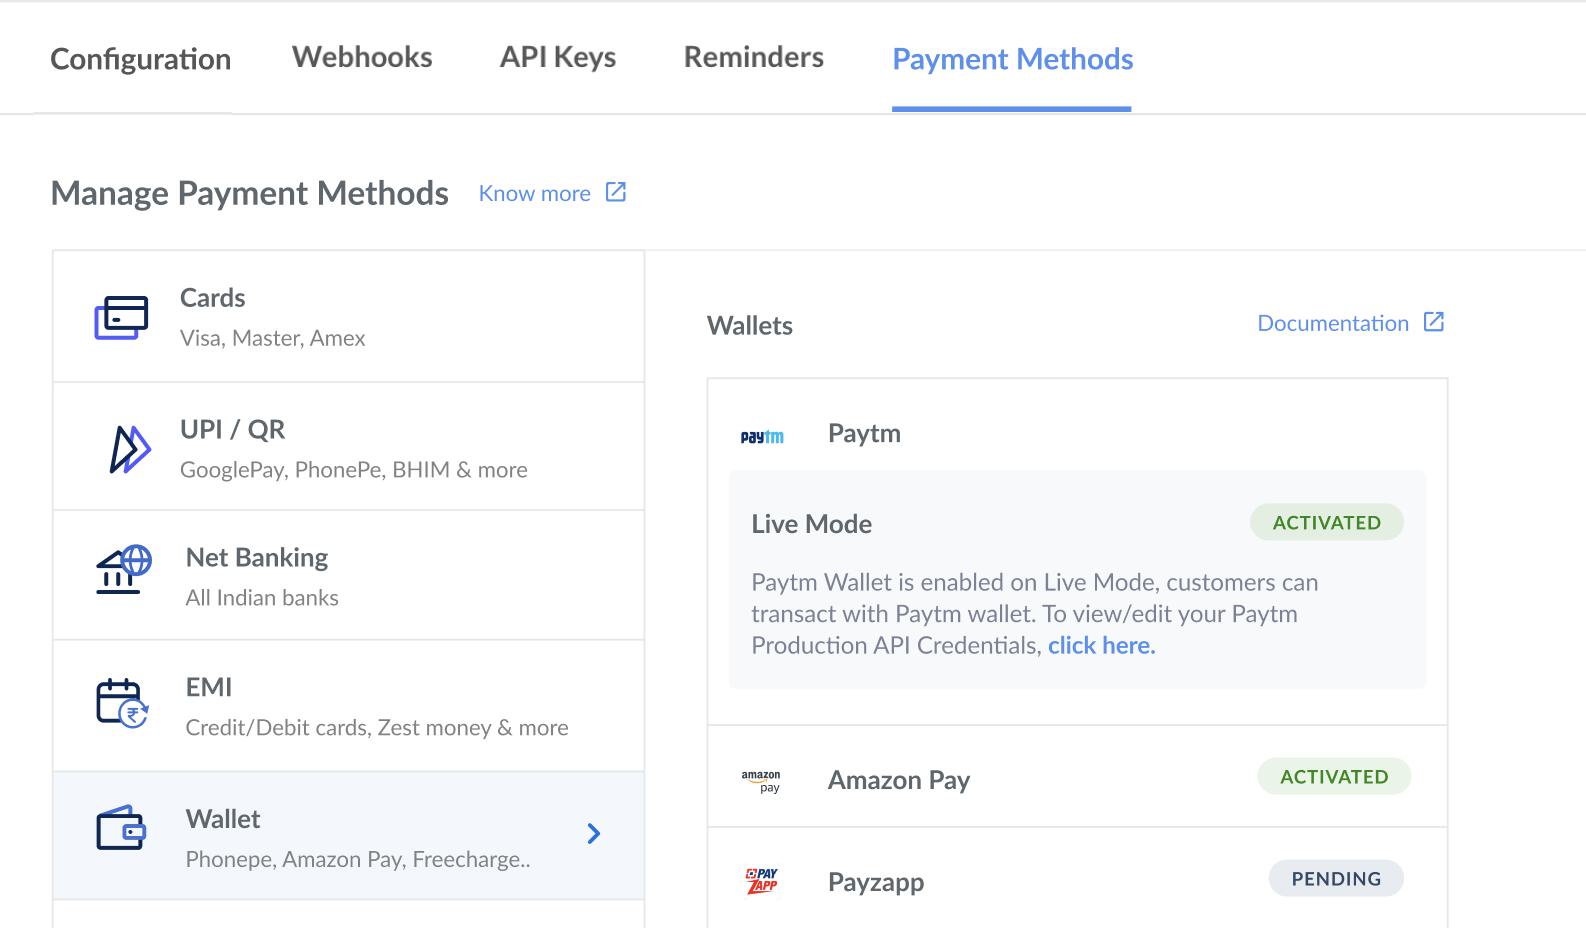Select the Wallet payment method
This screenshot has width=1586, height=928.
348,836
